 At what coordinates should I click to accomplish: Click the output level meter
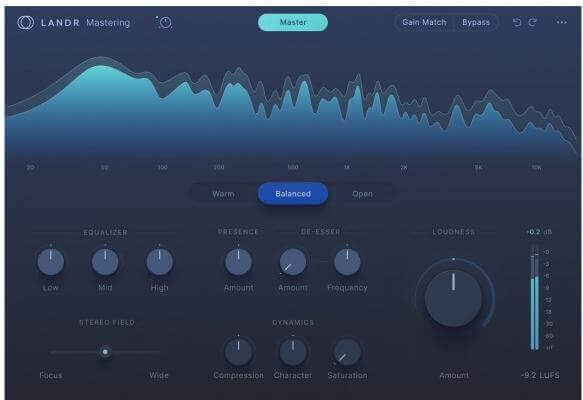(535, 297)
